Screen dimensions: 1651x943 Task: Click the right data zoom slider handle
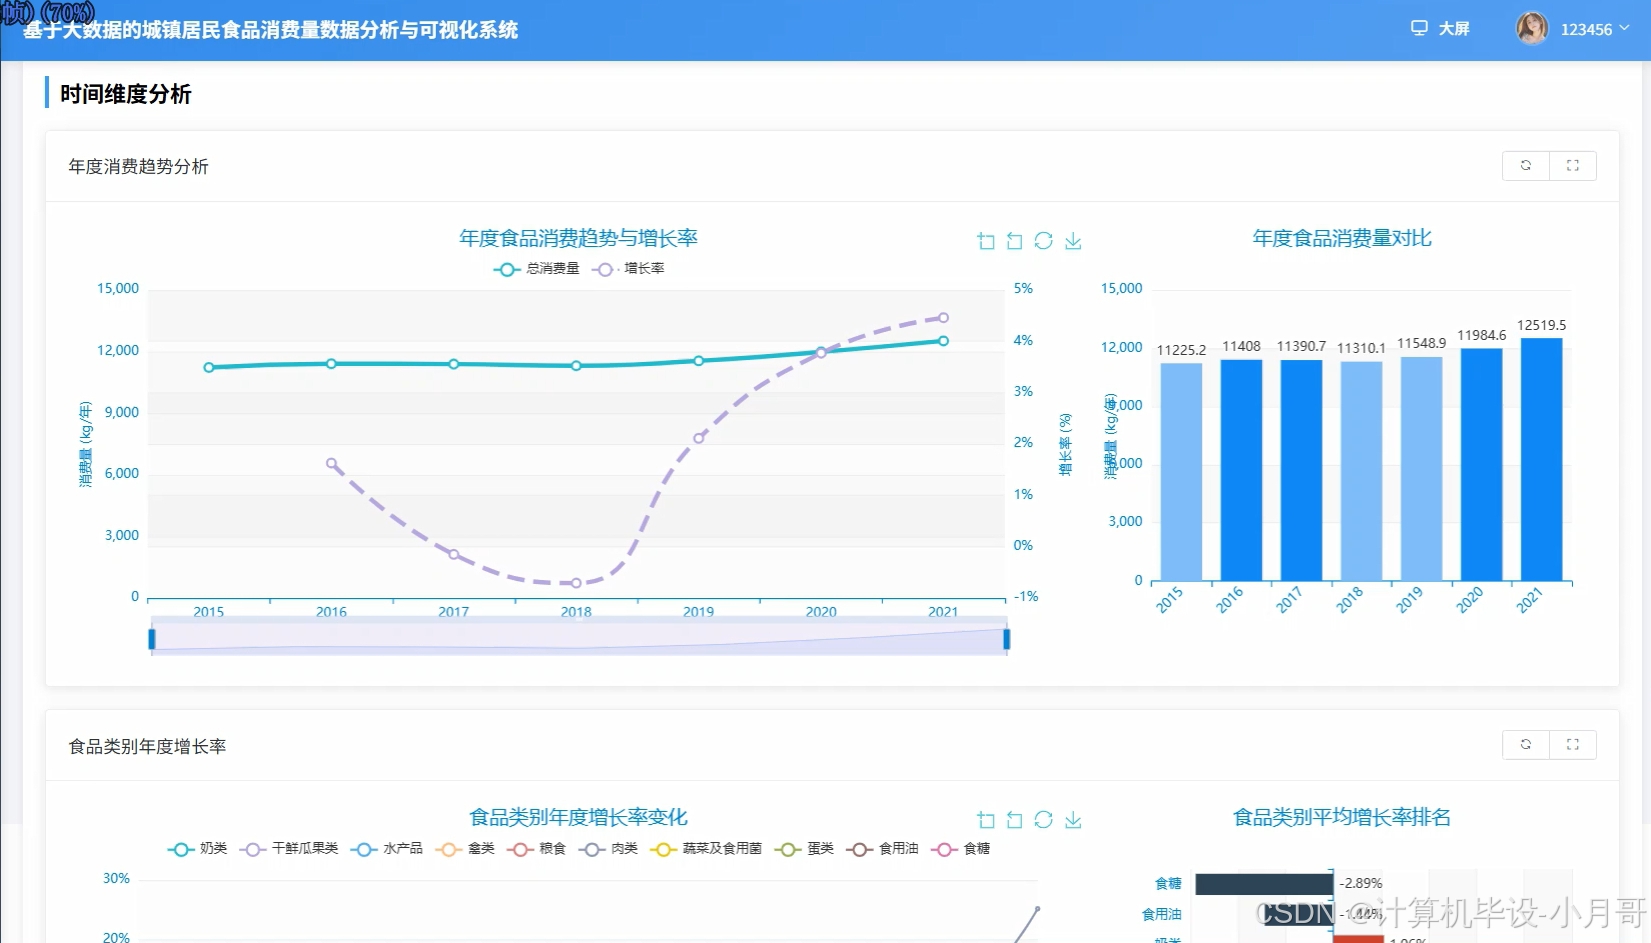point(1006,639)
